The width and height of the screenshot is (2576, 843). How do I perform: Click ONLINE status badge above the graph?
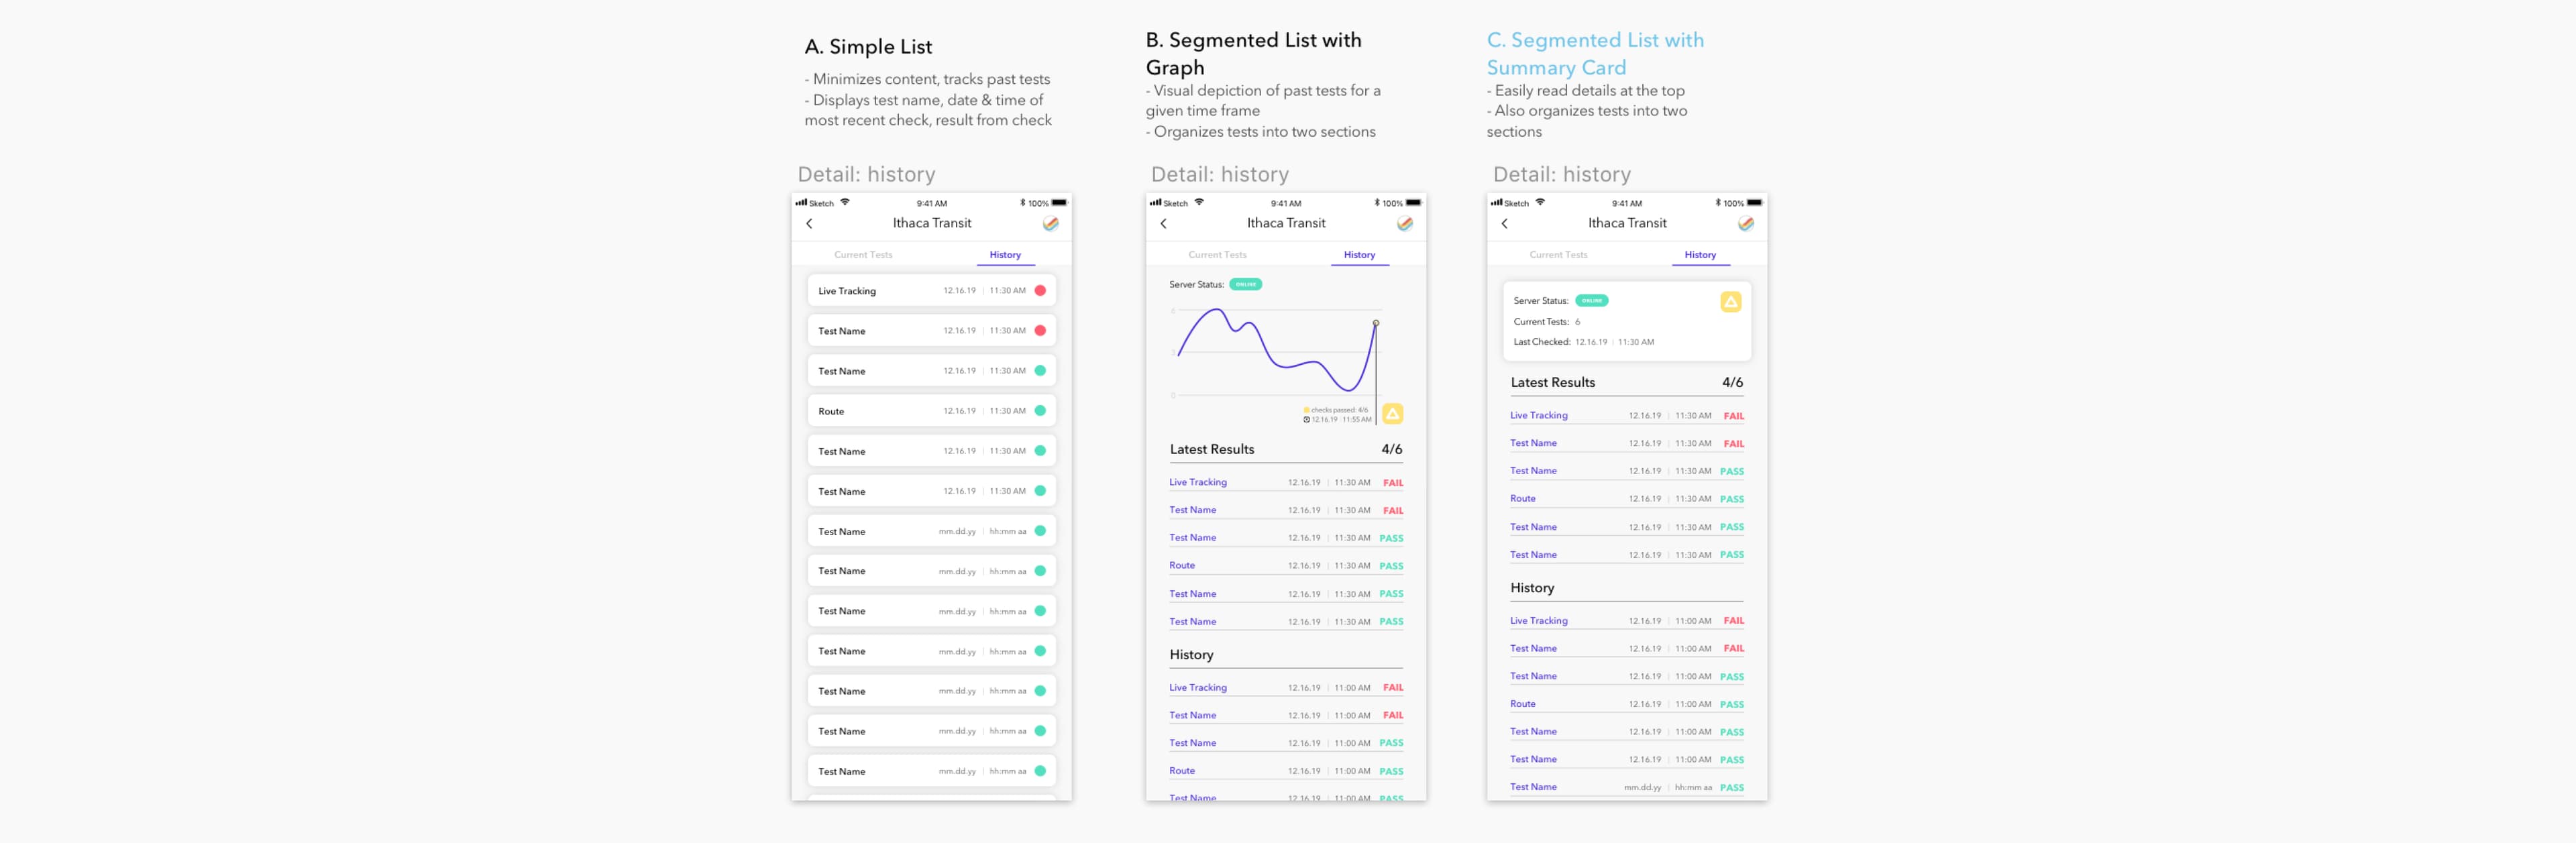click(x=1245, y=285)
